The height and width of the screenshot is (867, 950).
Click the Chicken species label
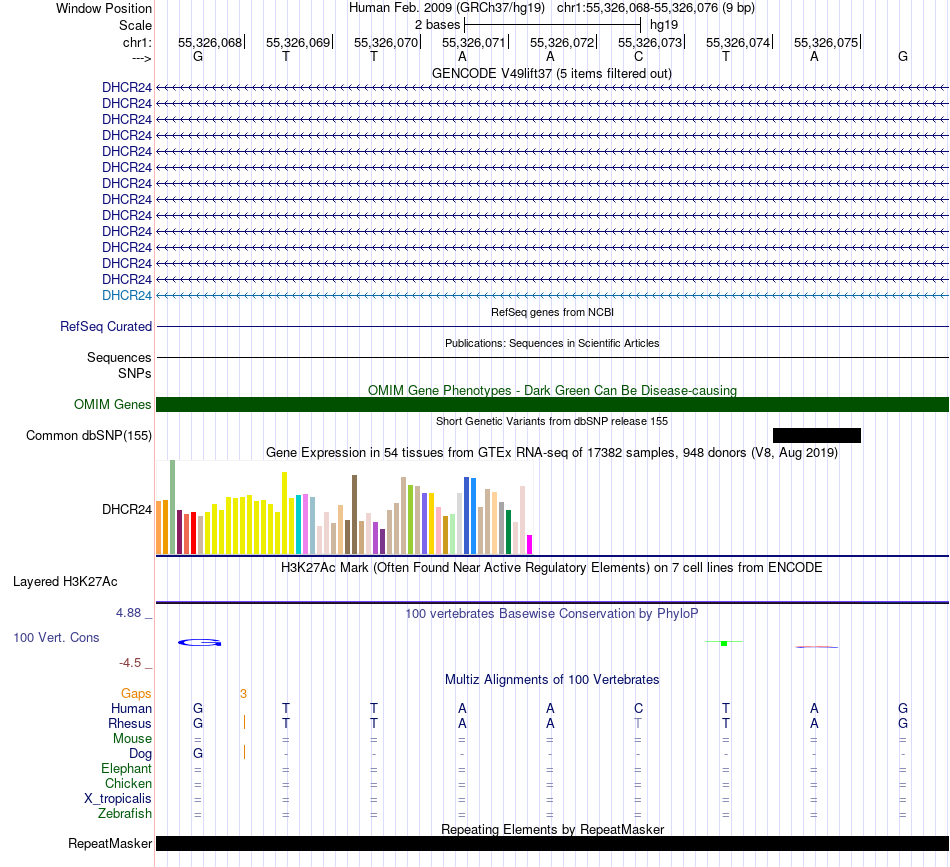click(128, 783)
